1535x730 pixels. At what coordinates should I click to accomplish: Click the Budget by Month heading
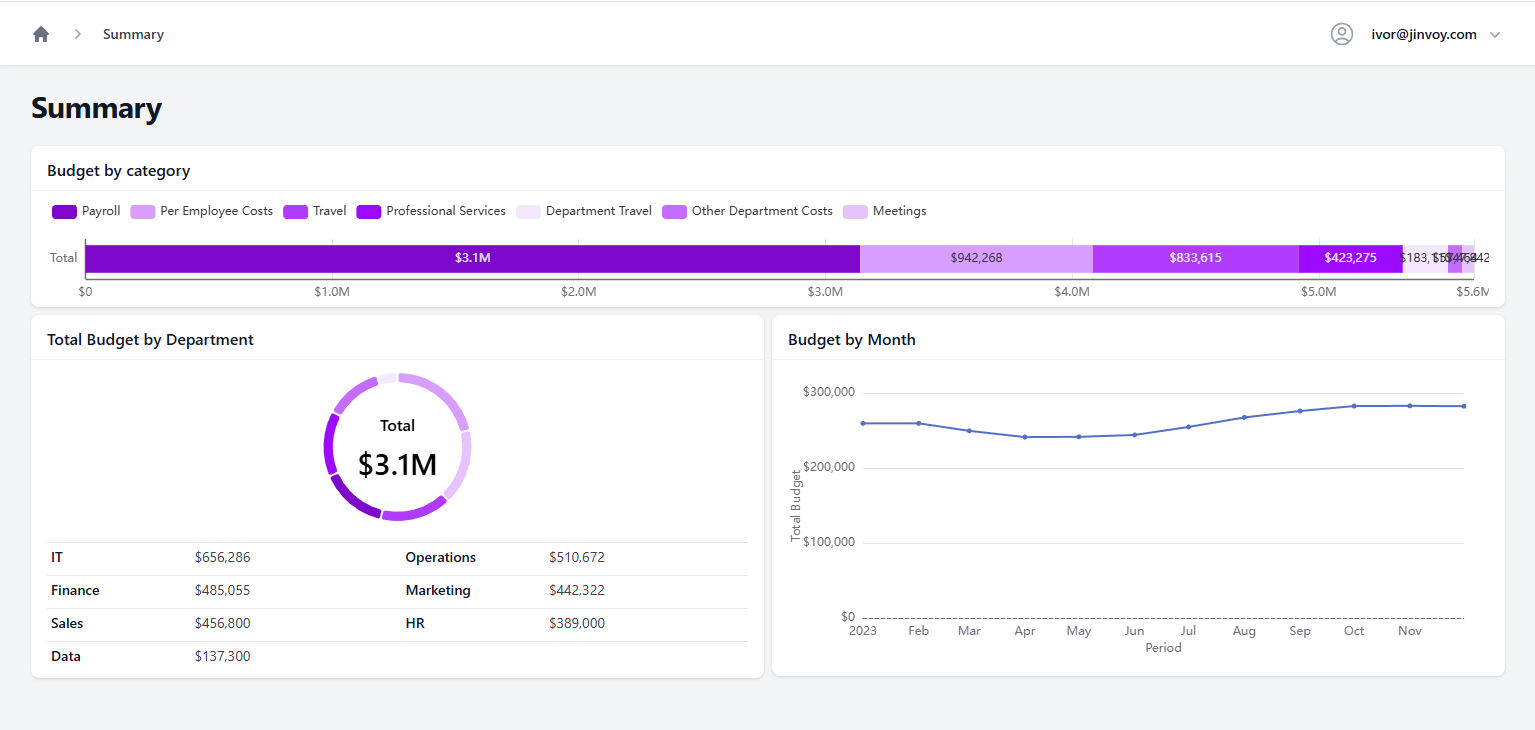[852, 340]
